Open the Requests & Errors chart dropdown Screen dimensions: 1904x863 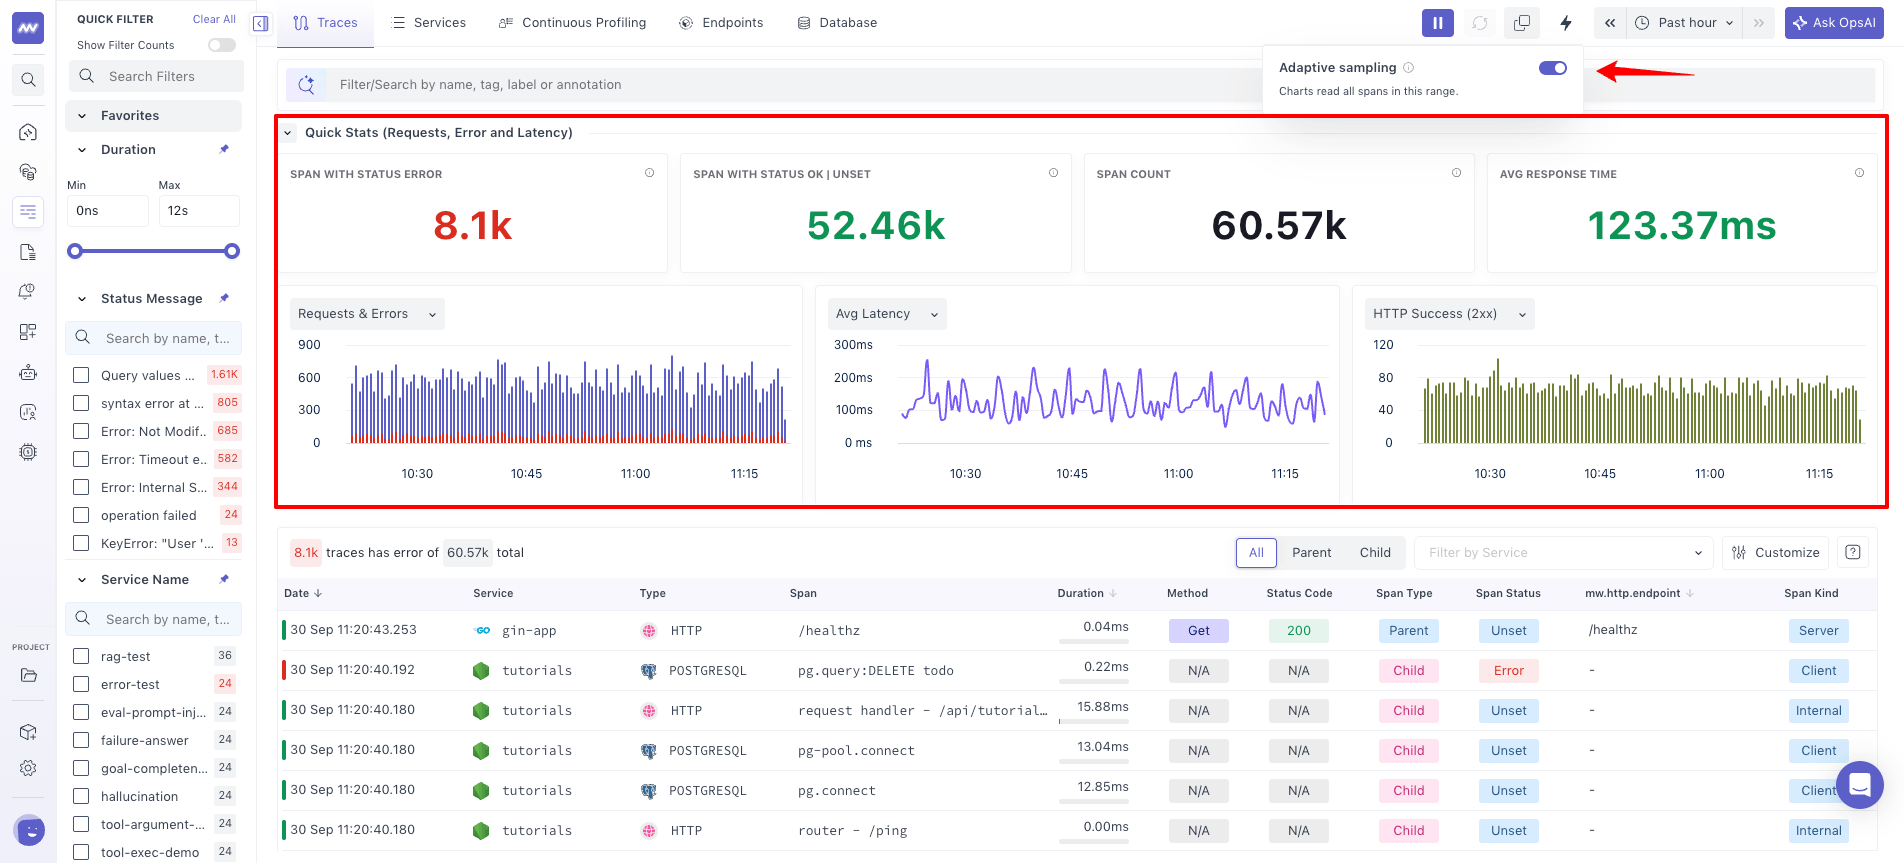point(367,314)
